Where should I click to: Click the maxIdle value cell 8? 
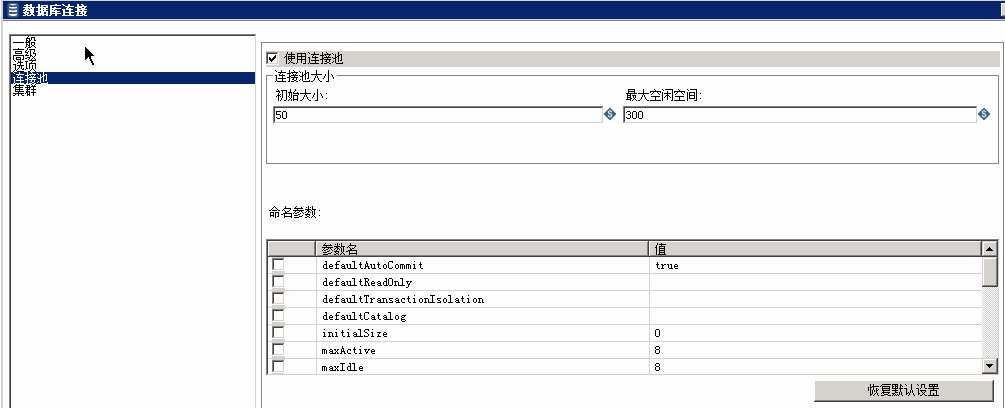coord(815,368)
